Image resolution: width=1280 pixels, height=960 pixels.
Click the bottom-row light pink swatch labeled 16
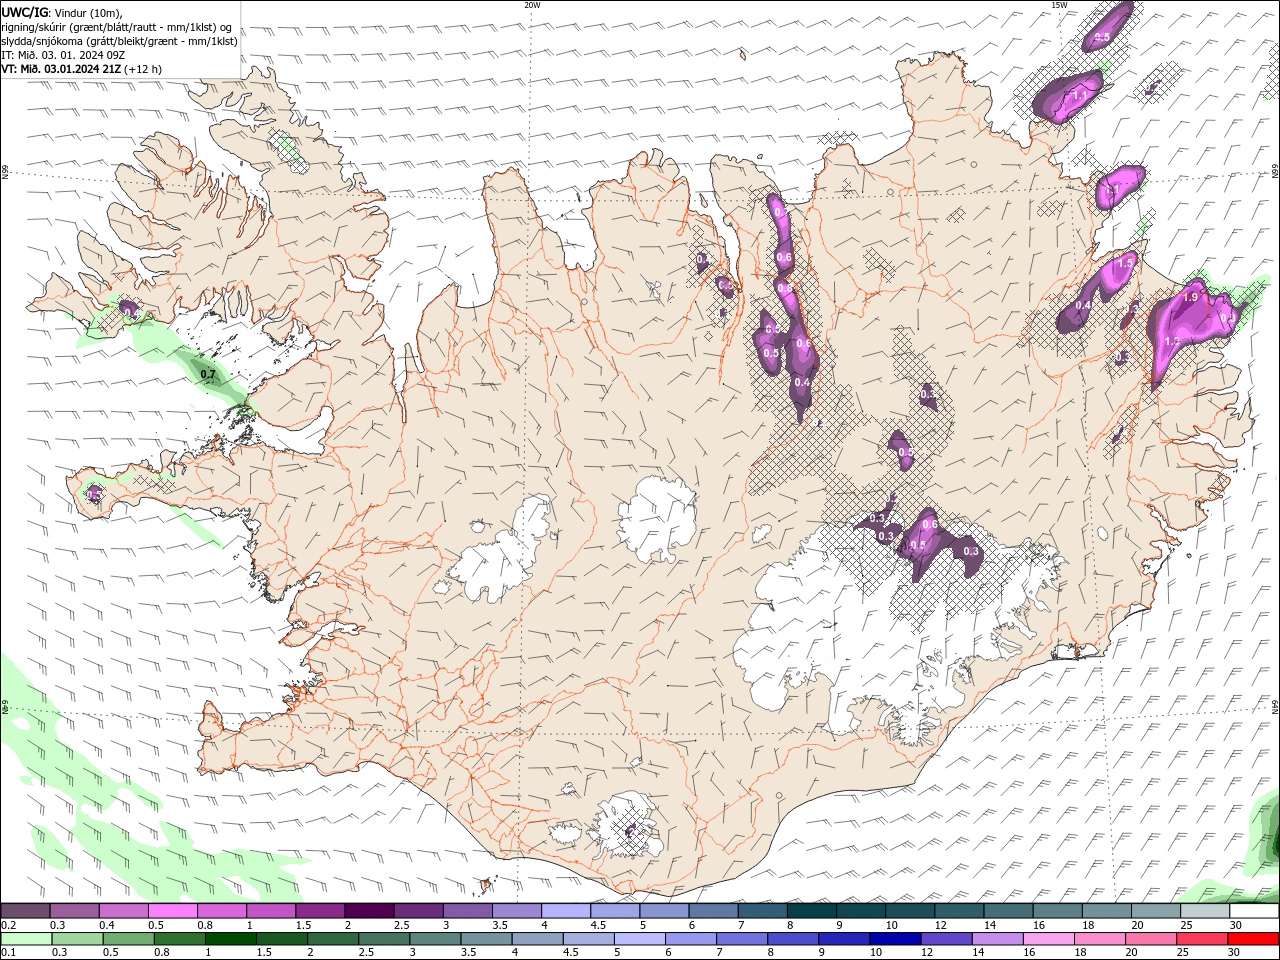point(1049,939)
